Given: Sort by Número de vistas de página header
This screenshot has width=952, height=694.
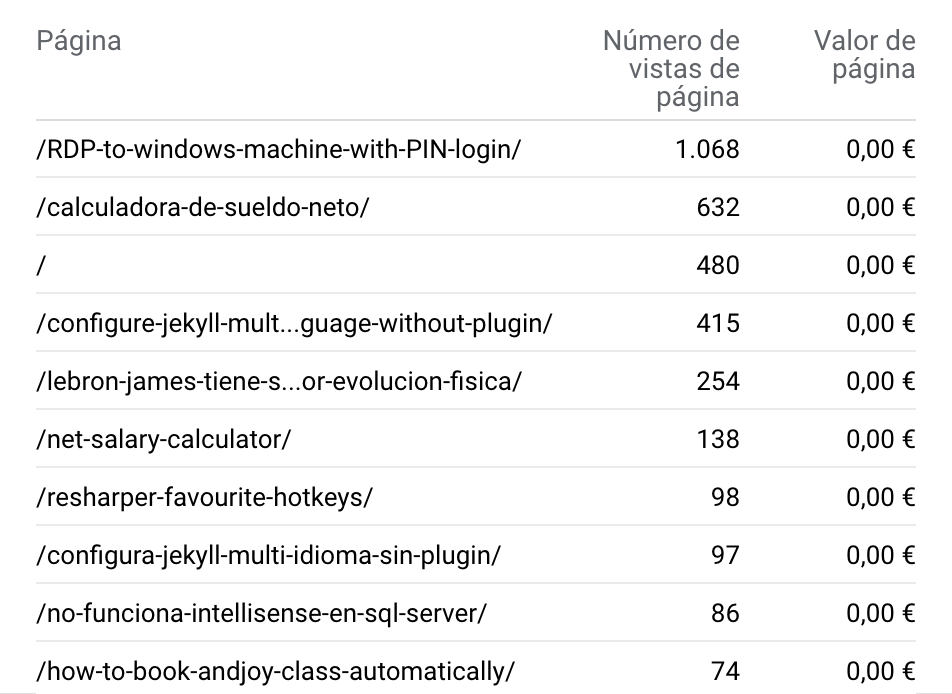Looking at the screenshot, I should (x=671, y=69).
